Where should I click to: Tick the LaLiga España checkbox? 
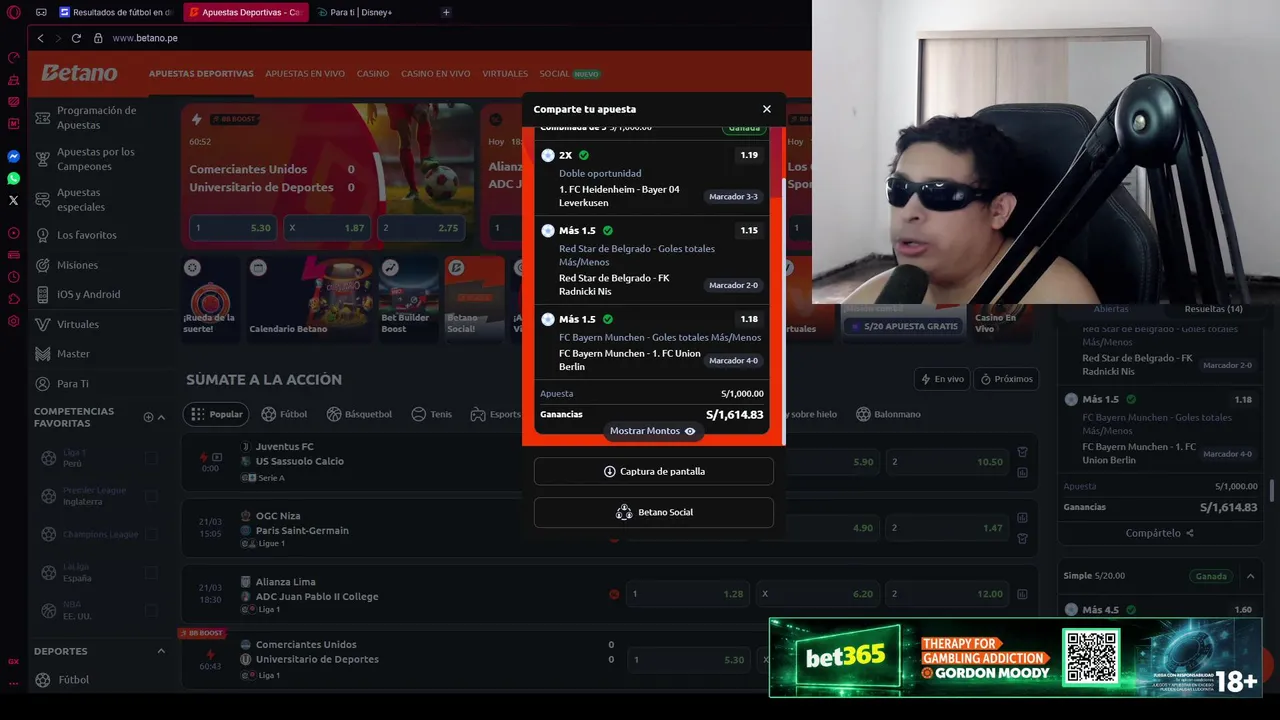point(151,572)
